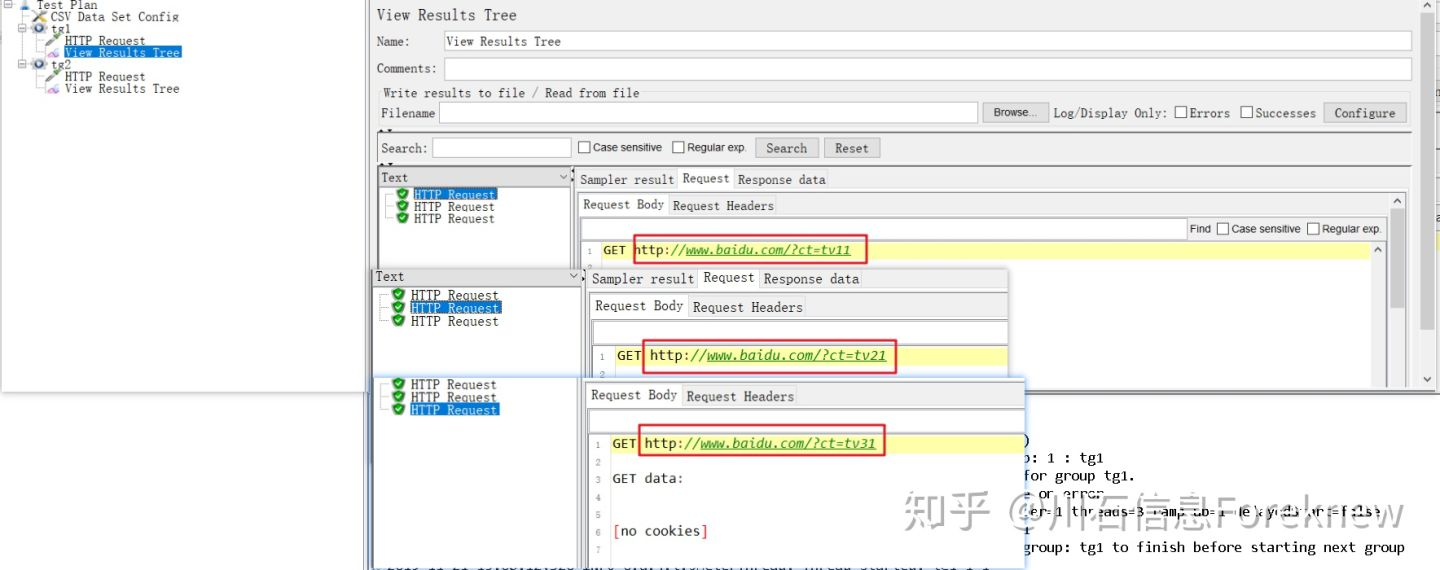Image resolution: width=1440 pixels, height=570 pixels.
Task: Select the highlighted View Results Tree under tg1
Action: click(122, 53)
